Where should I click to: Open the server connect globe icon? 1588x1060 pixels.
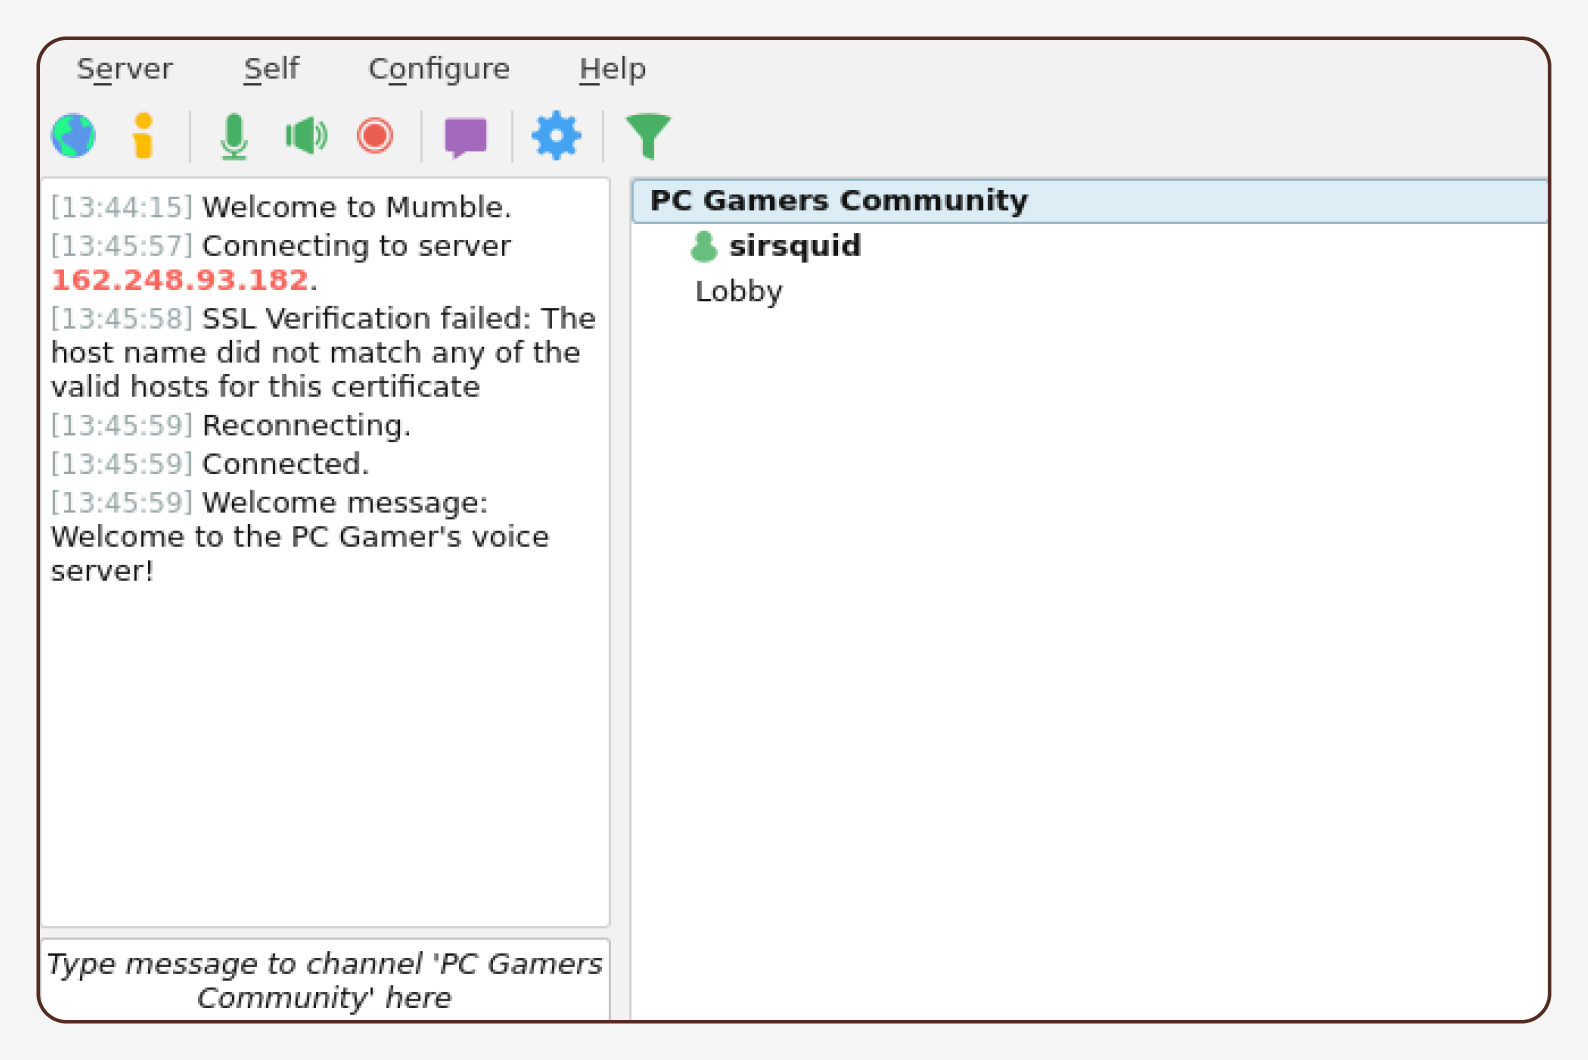(73, 136)
